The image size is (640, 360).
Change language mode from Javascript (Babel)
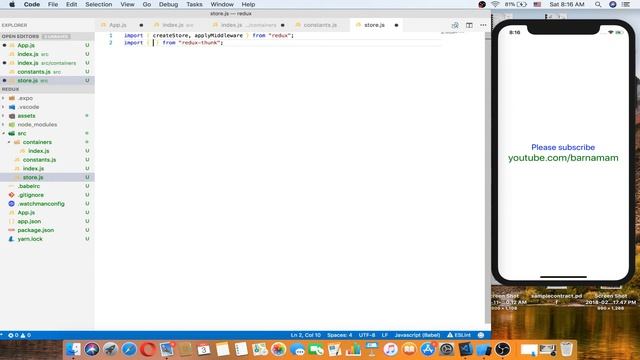click(x=417, y=335)
